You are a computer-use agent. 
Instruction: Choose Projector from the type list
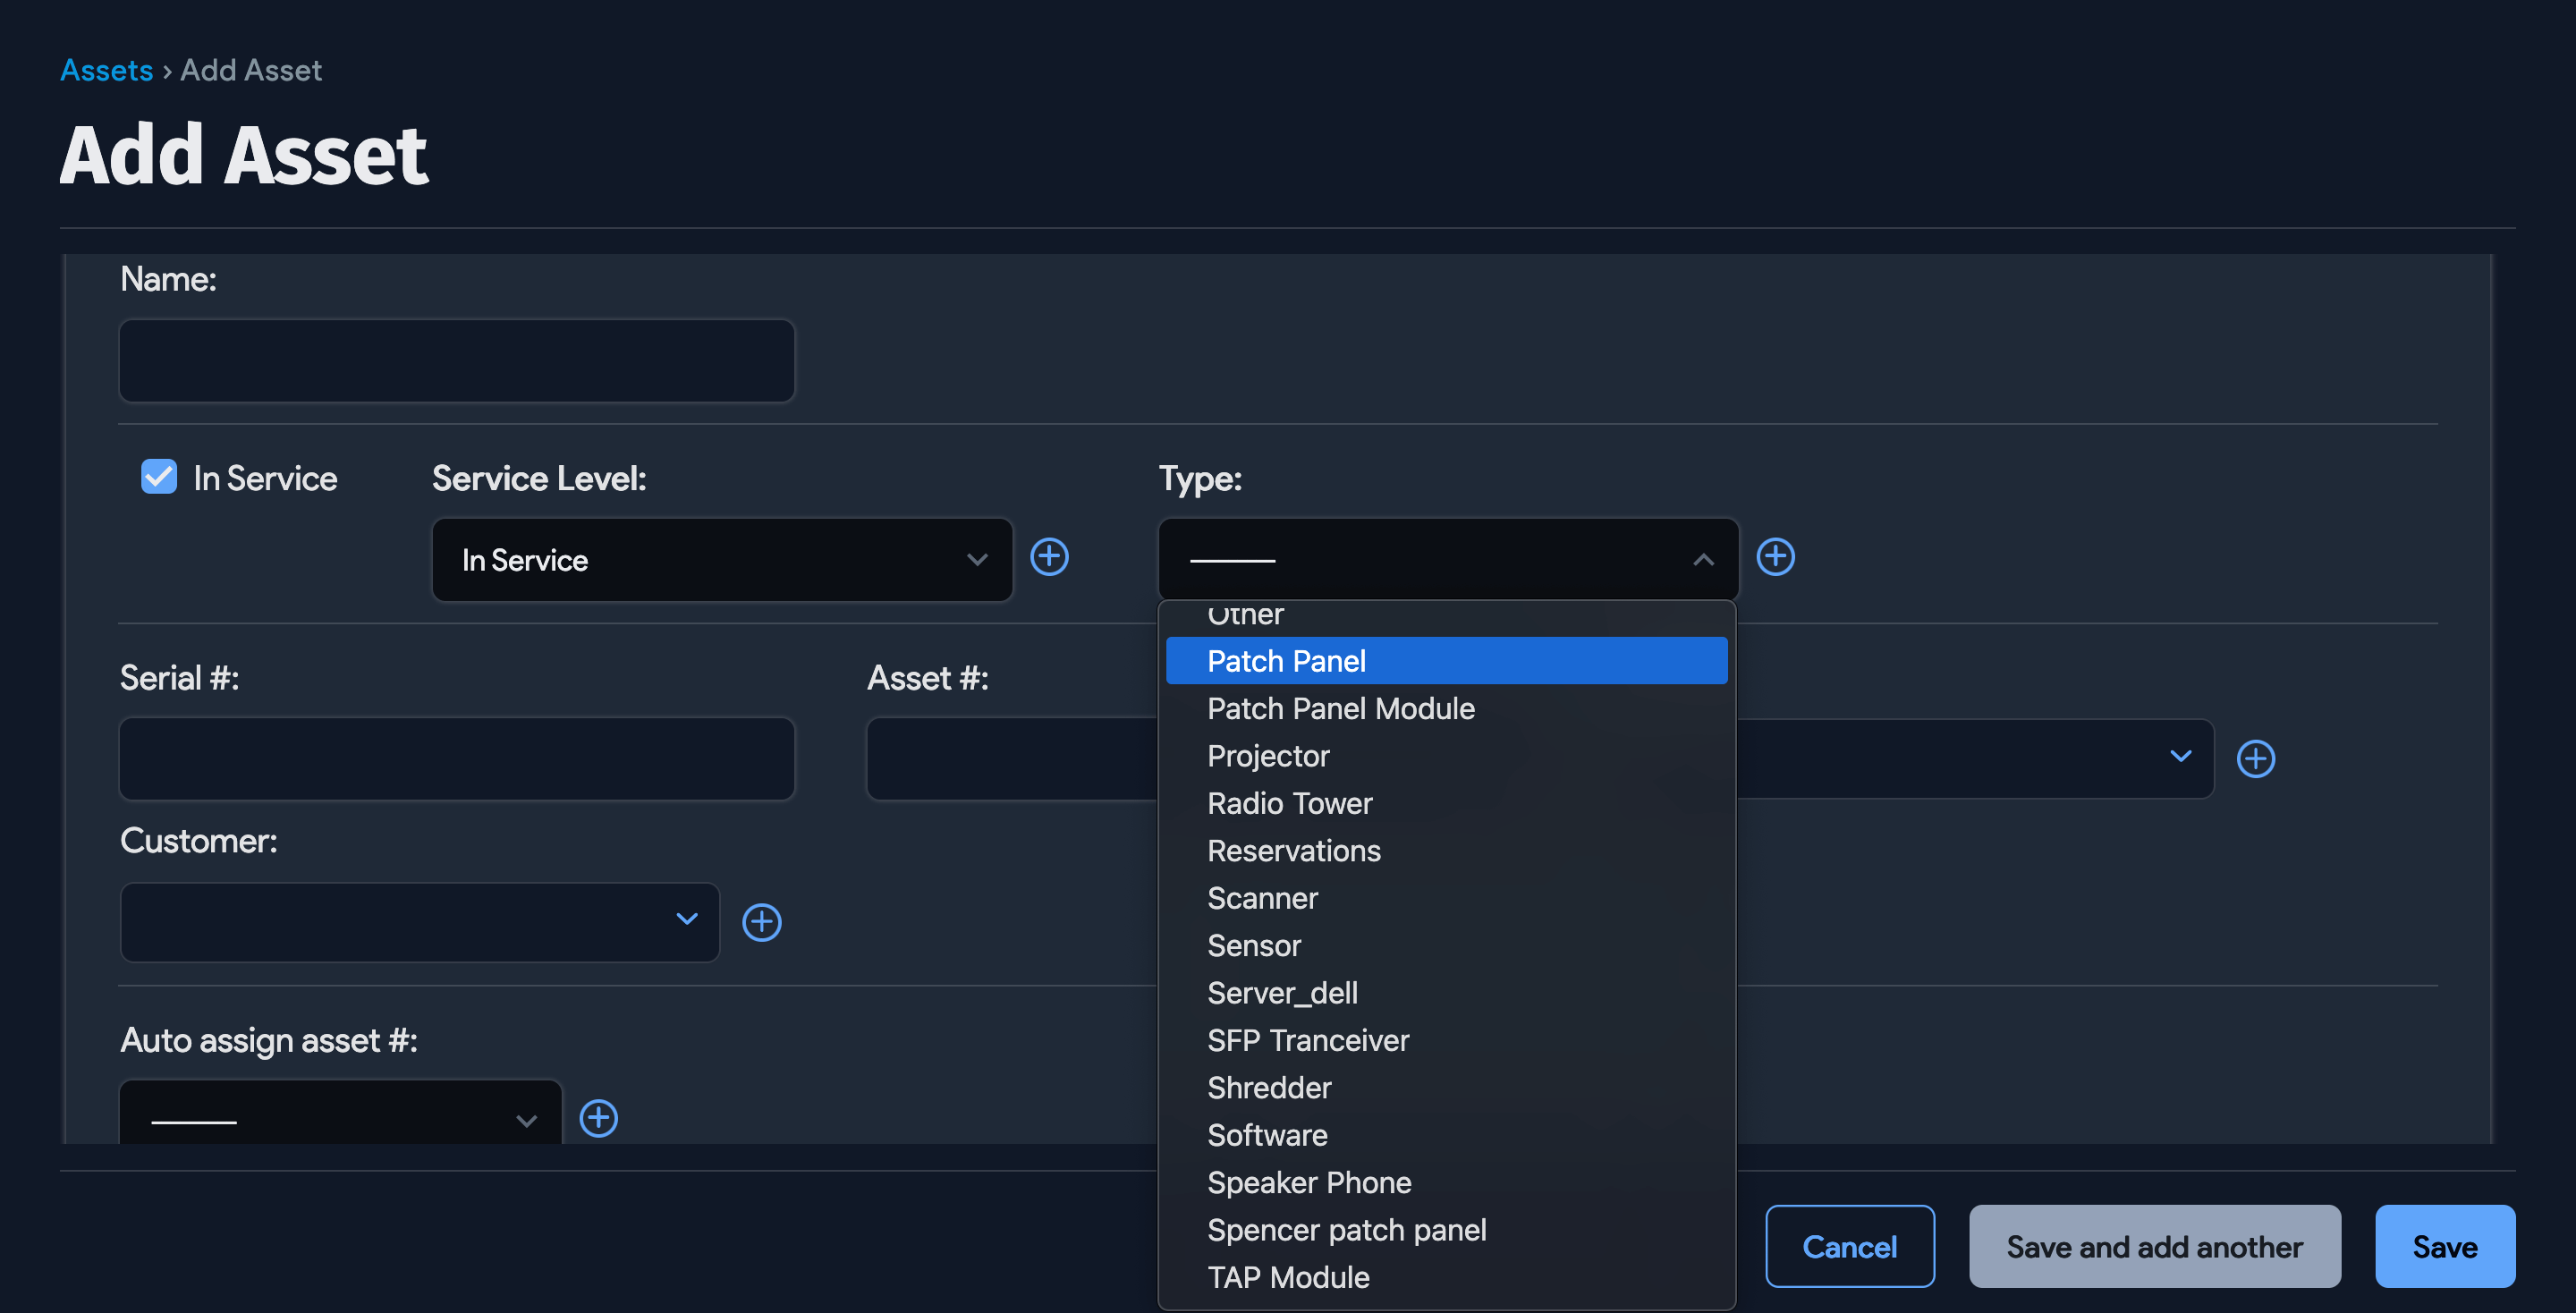click(x=1267, y=756)
